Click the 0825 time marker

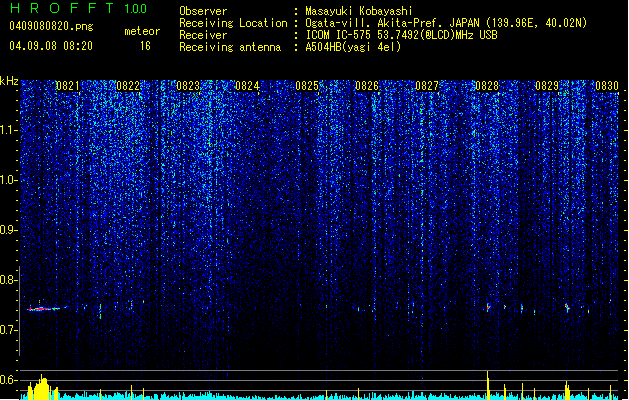coord(307,85)
